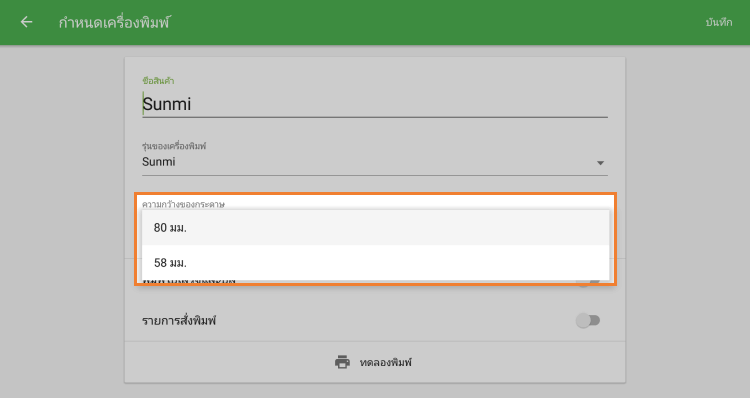Click the รุ่นของเครื่องพิมพ์ Sunmi selection text
The image size is (750, 398).
point(159,162)
